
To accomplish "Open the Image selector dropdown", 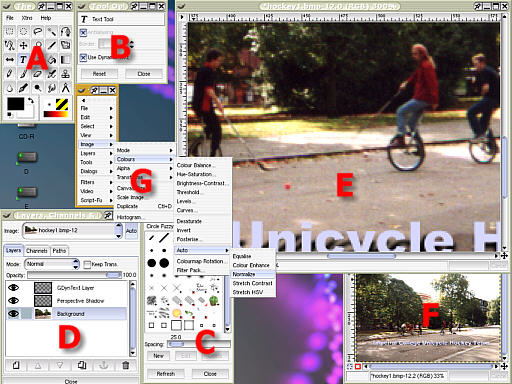I will pyautogui.click(x=72, y=231).
